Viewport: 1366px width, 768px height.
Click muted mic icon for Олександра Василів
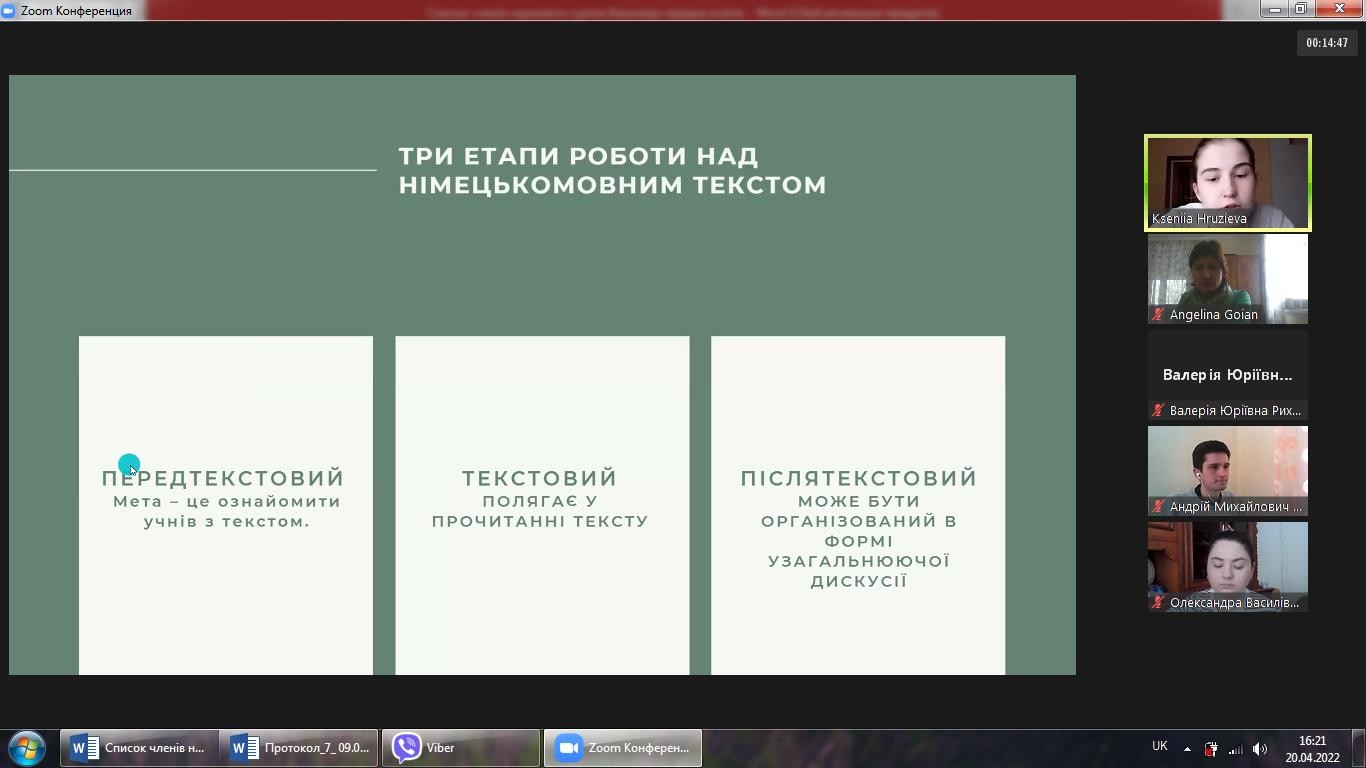pos(1158,602)
